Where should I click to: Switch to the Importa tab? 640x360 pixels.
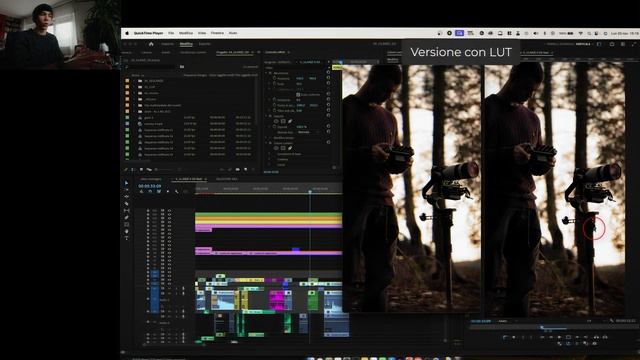click(167, 44)
